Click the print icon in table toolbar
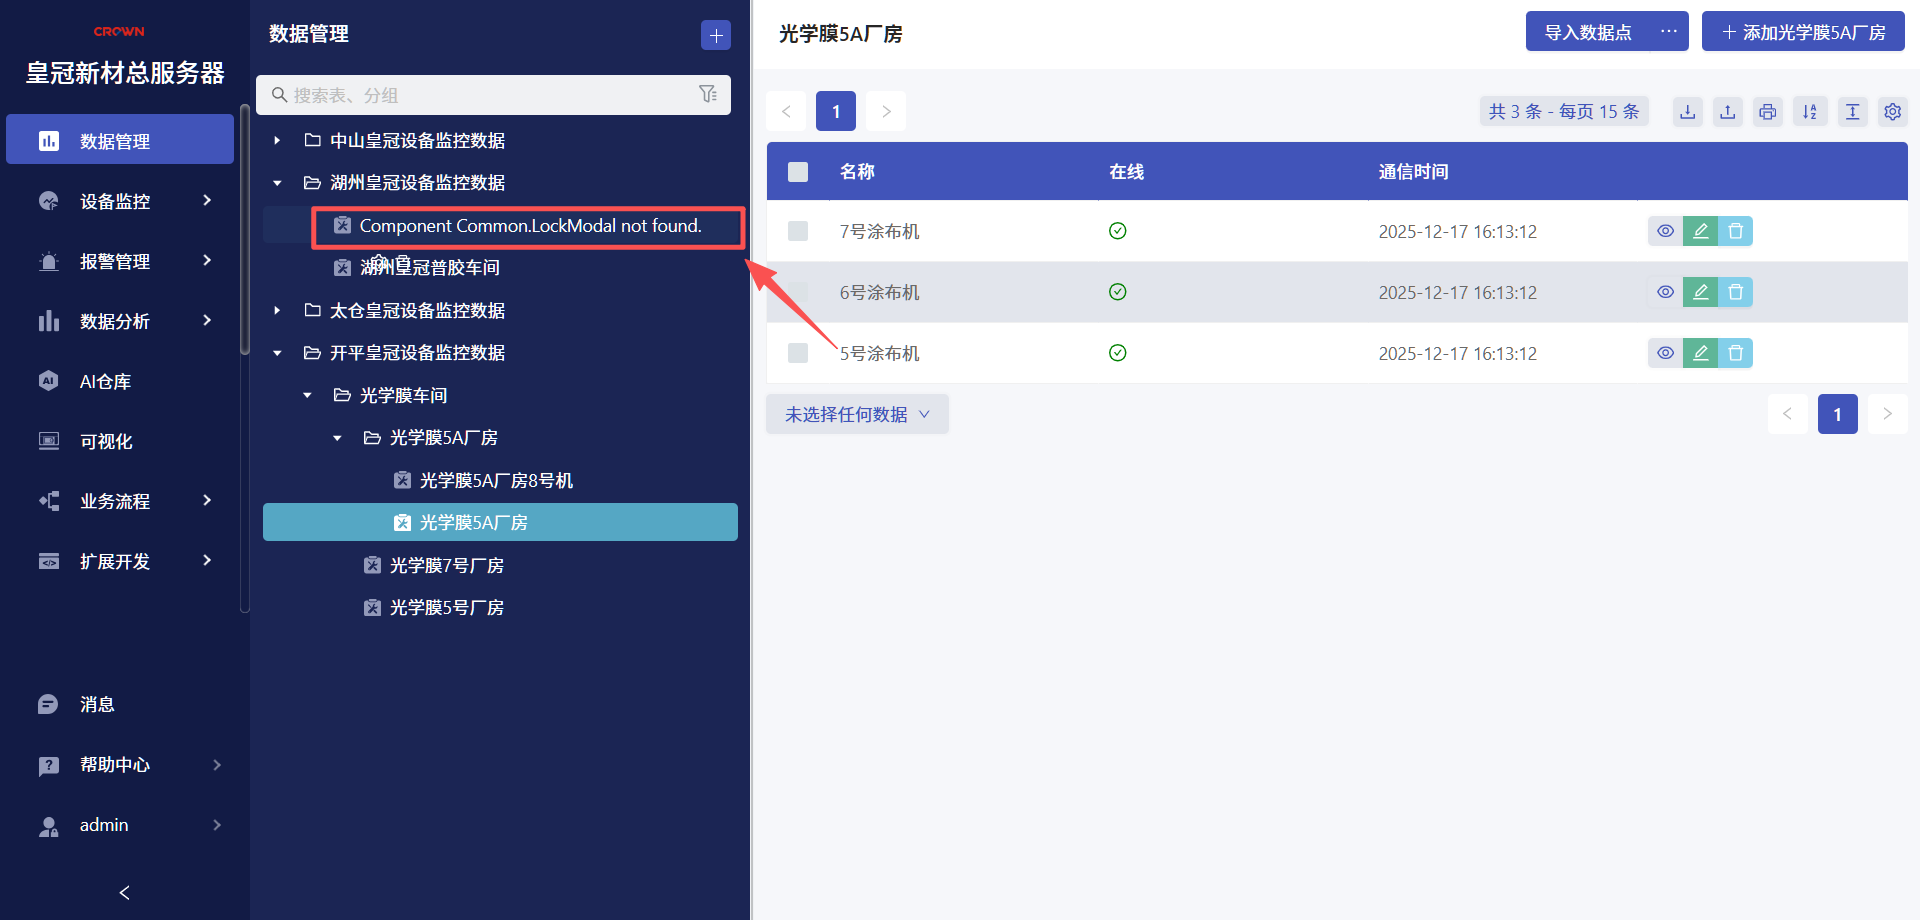Viewport: 1920px width, 920px height. pyautogui.click(x=1768, y=112)
